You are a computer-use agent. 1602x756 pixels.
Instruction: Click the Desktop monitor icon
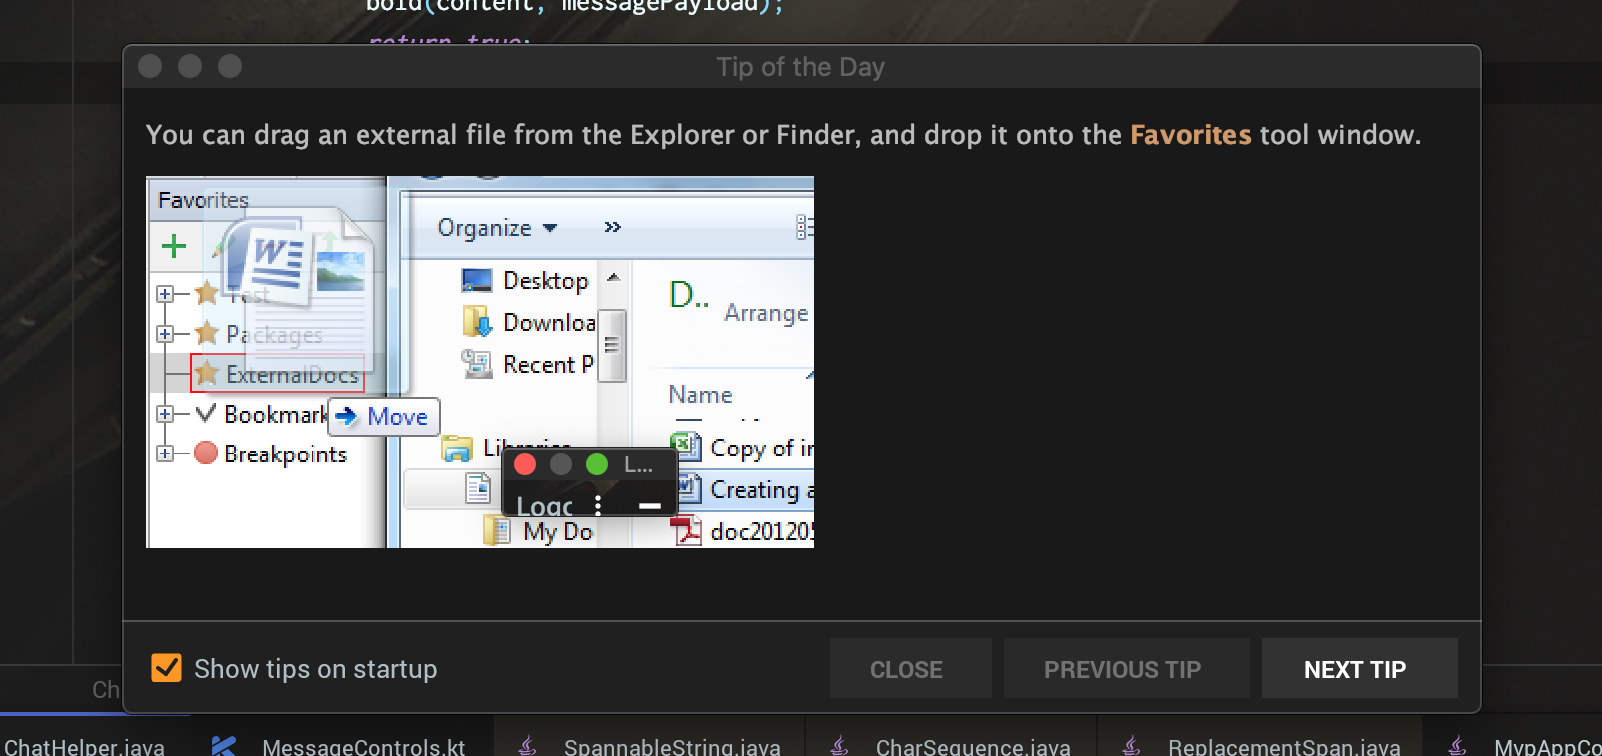477,281
